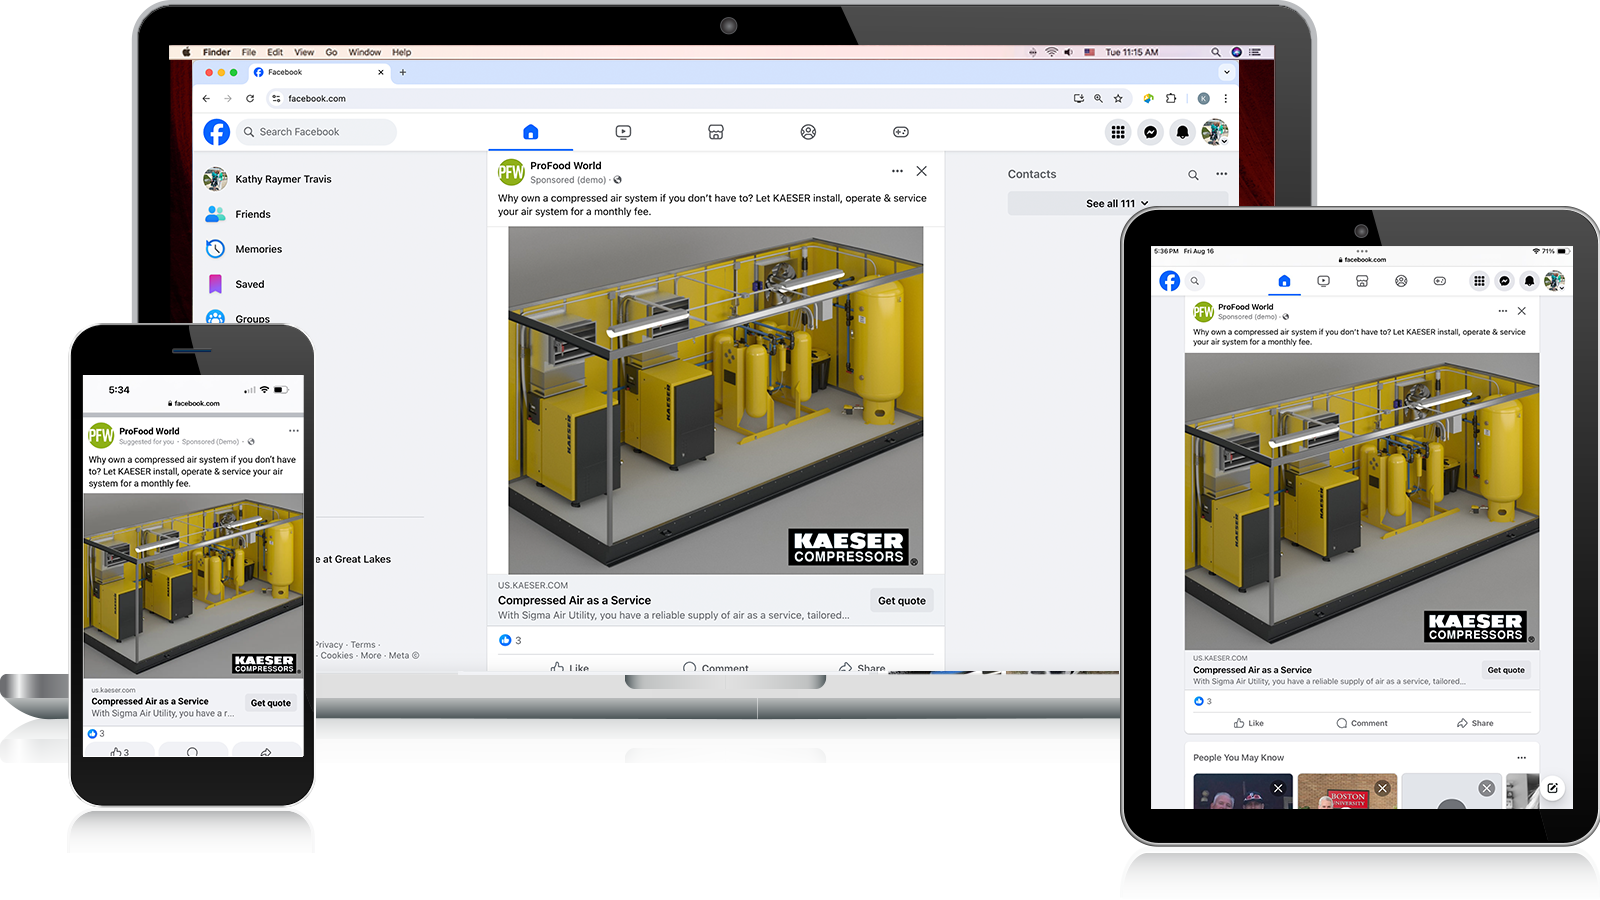Open notifications bell on laptop Facebook
This screenshot has width=1600, height=900.
1183,132
